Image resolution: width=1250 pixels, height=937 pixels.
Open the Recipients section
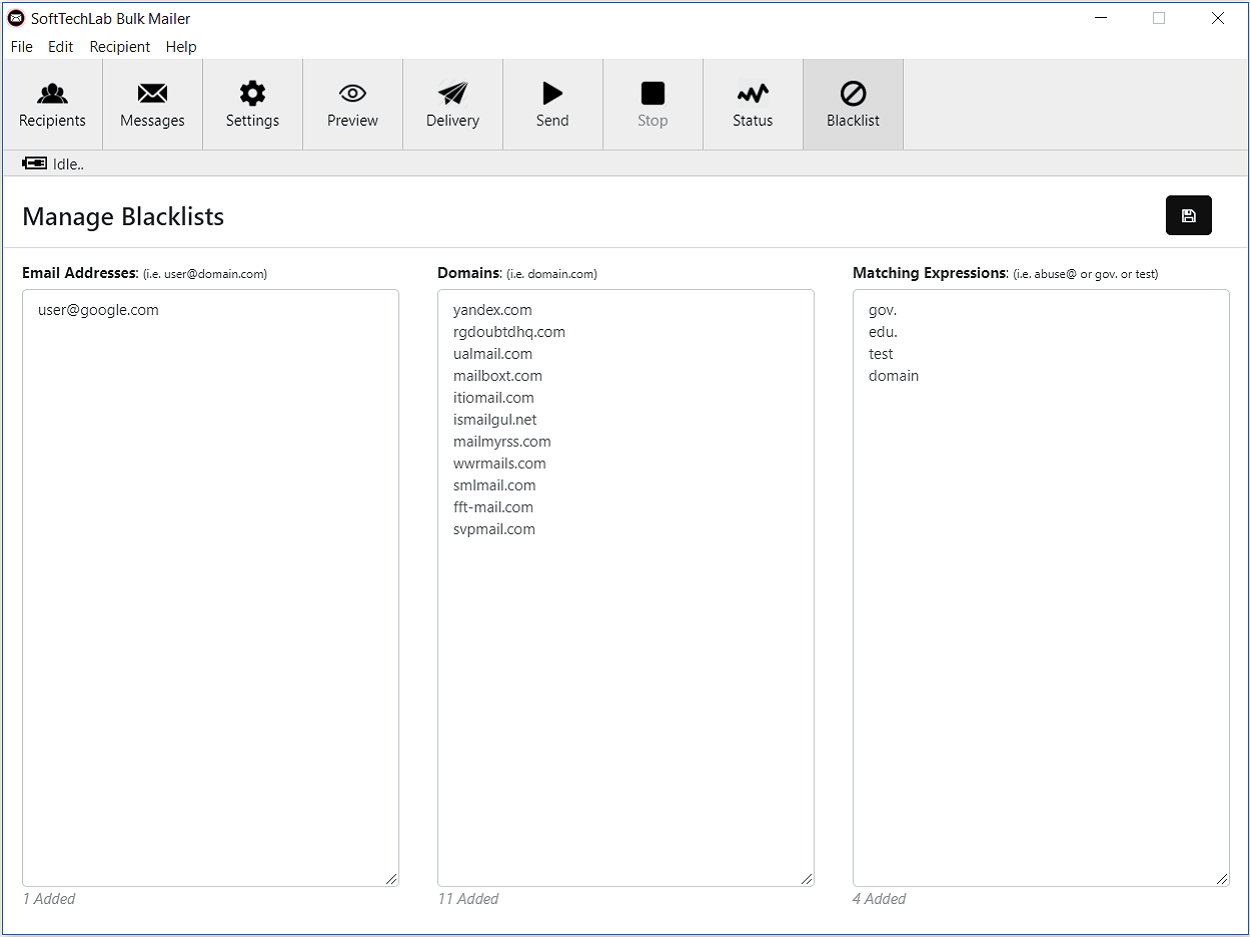point(52,105)
